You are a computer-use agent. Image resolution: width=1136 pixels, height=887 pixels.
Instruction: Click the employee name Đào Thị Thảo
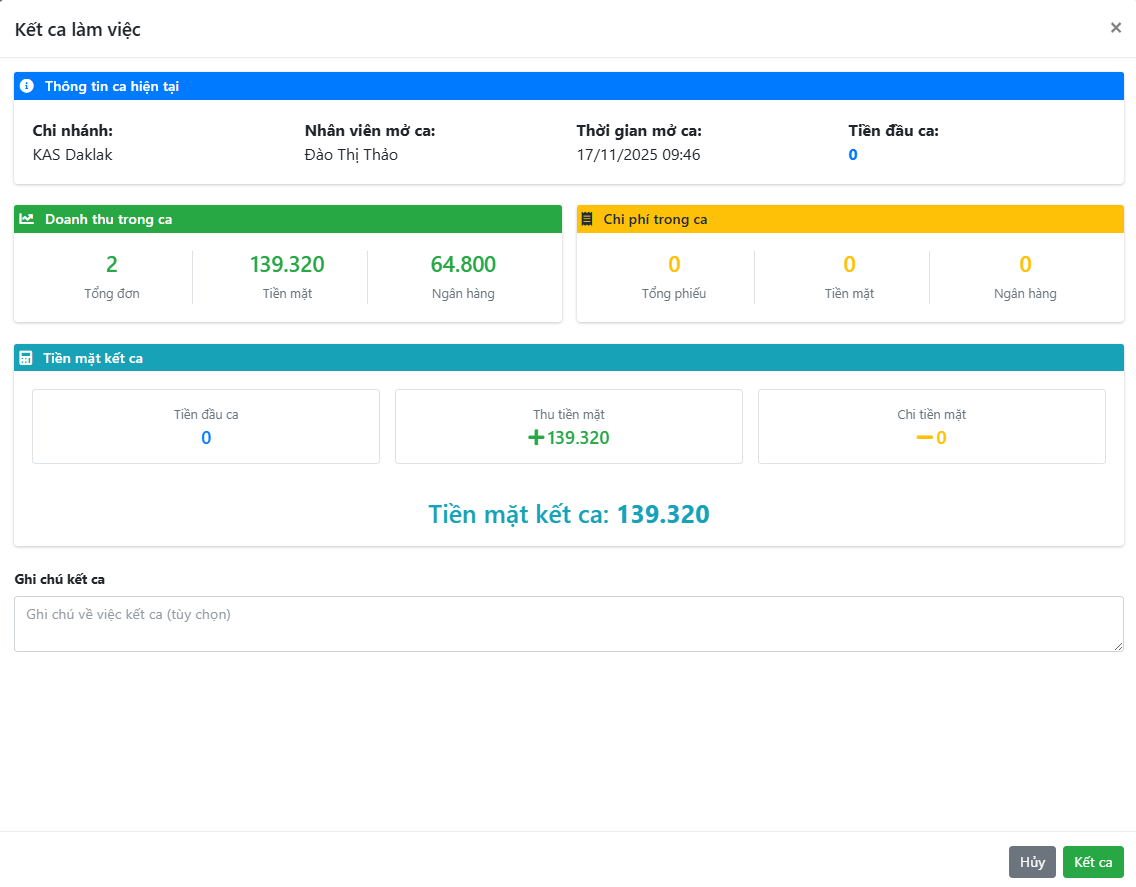[x=351, y=155]
